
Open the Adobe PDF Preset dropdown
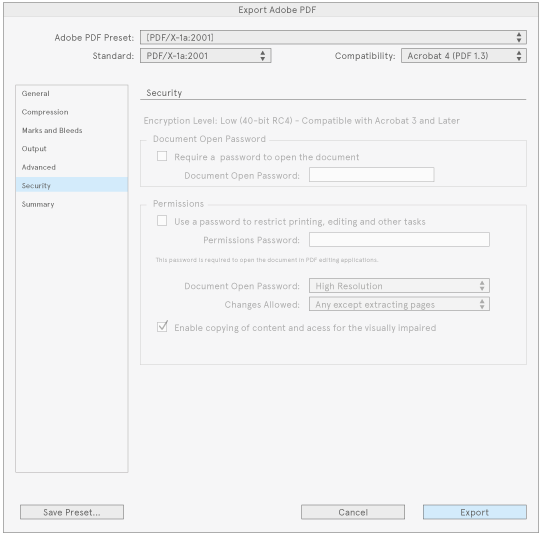coord(333,37)
